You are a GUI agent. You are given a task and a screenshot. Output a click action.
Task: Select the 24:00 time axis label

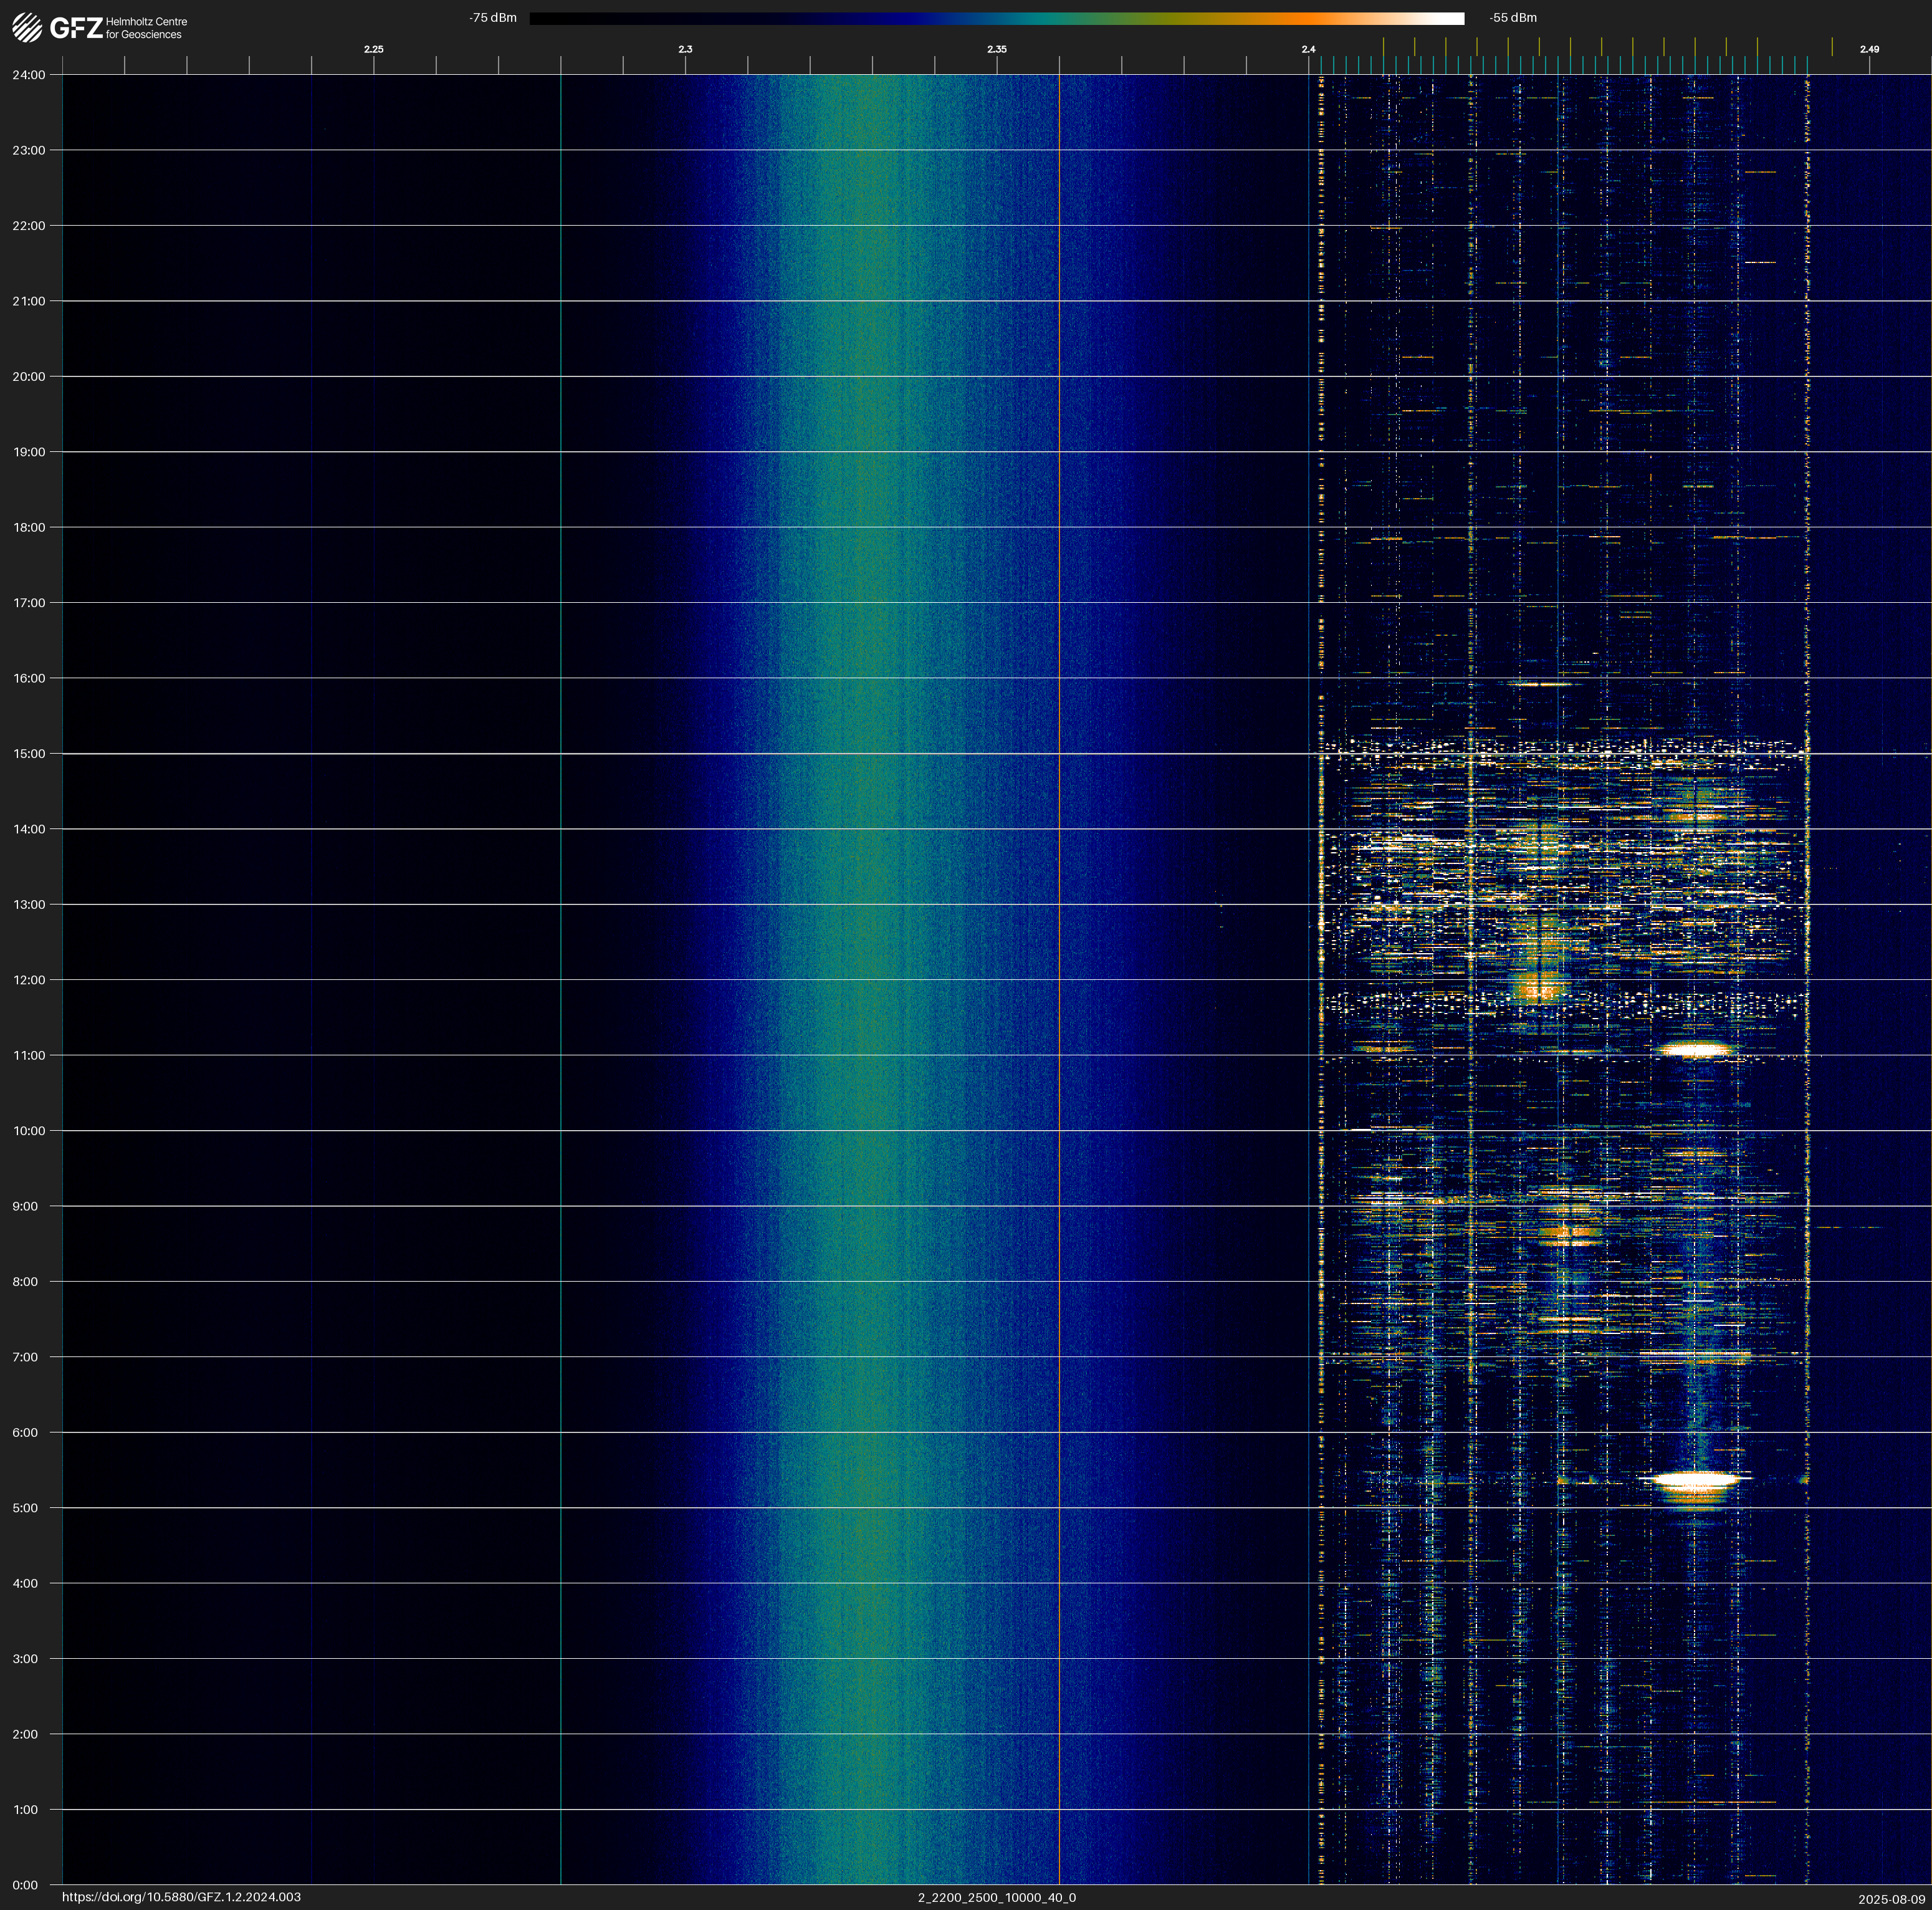point(29,75)
